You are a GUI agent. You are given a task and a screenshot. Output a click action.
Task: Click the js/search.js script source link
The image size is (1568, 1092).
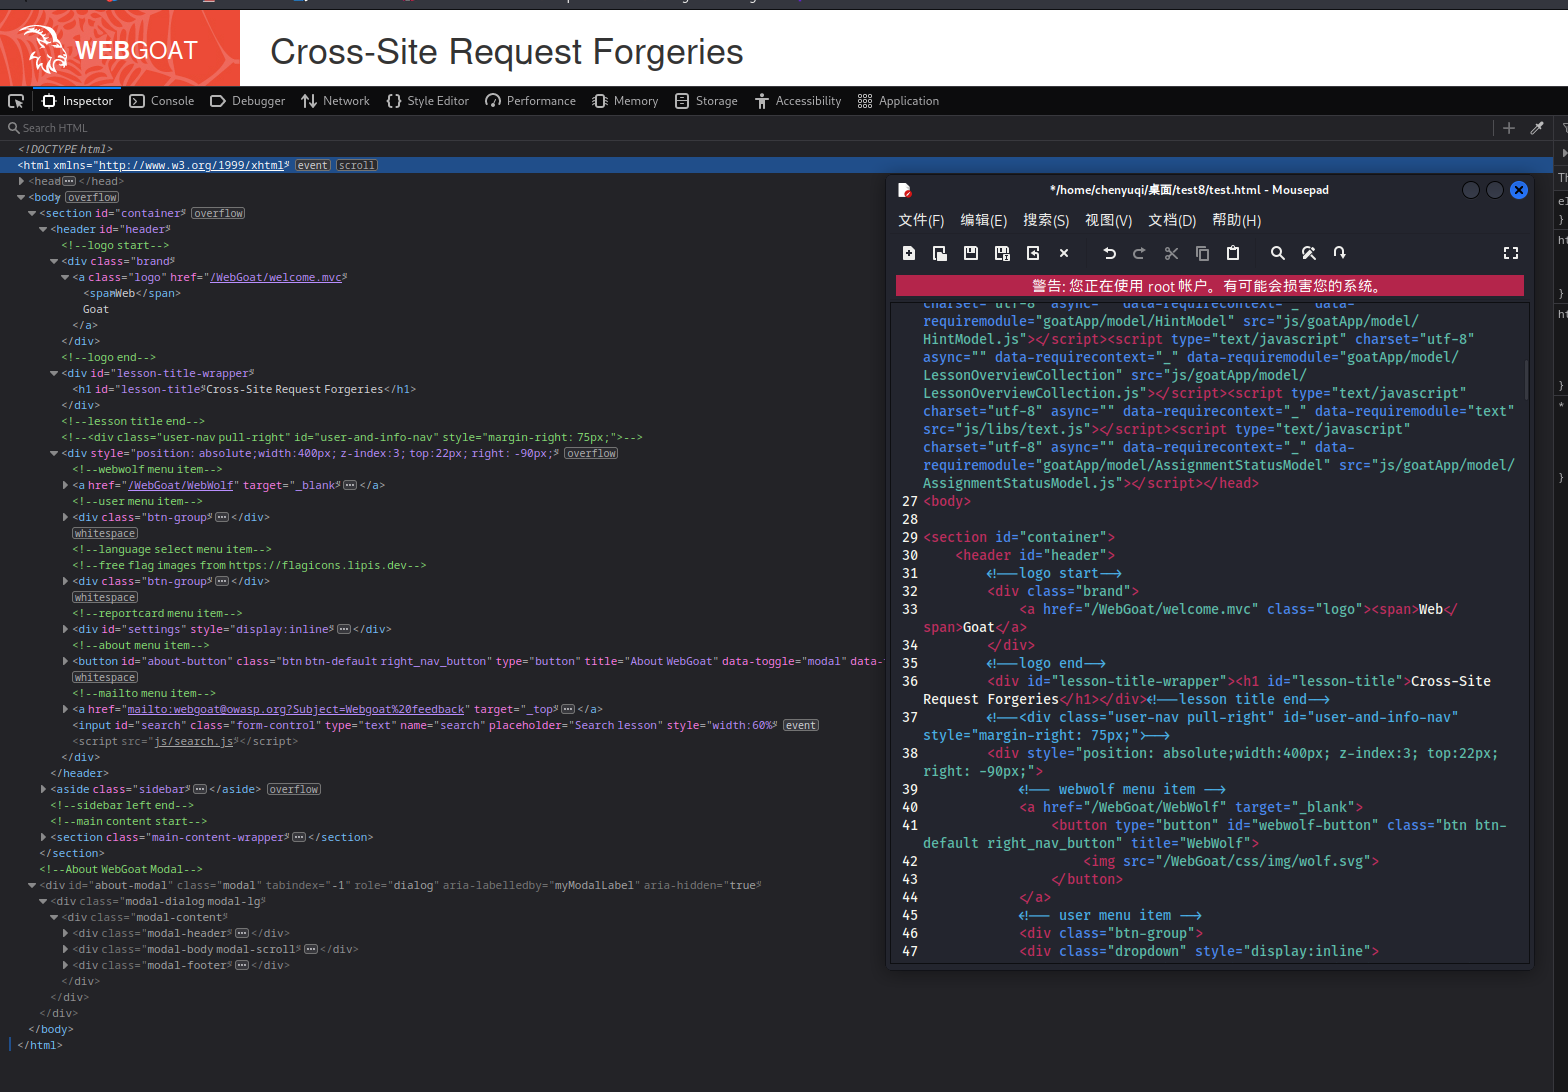[x=193, y=741]
